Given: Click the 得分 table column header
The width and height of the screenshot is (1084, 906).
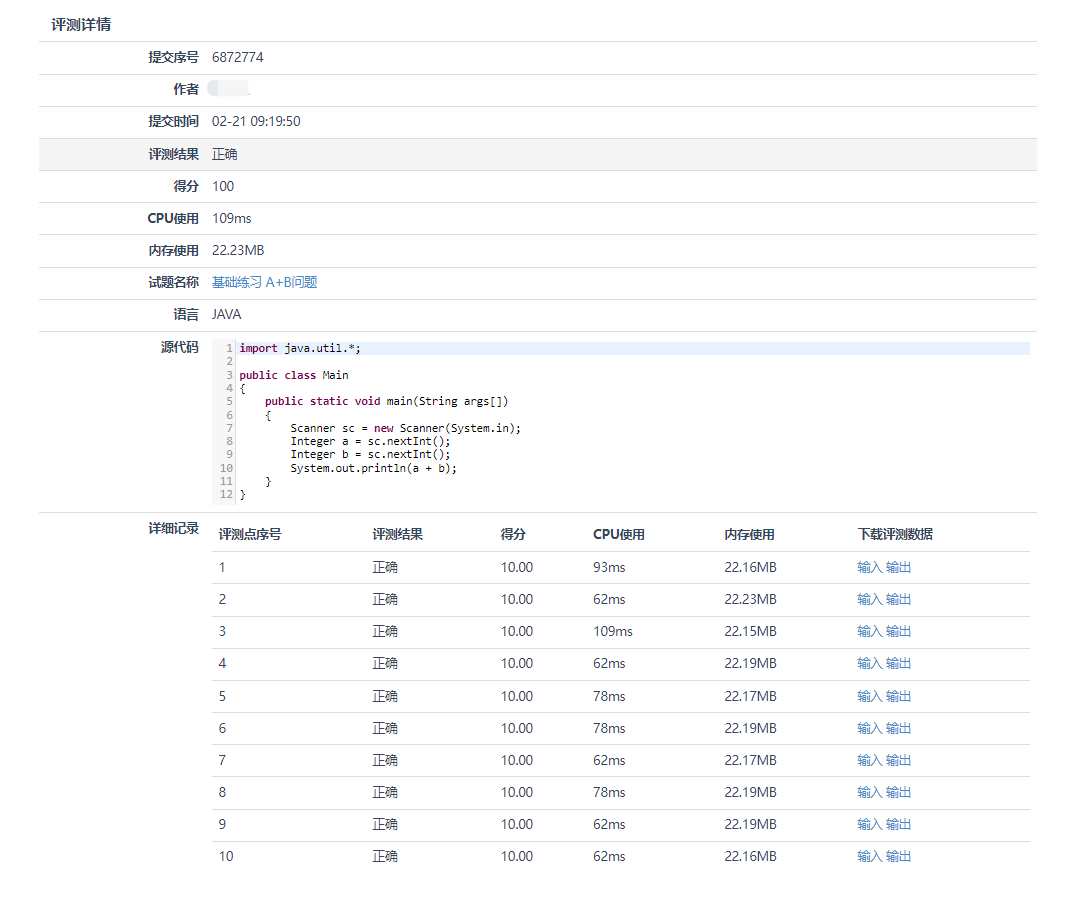Looking at the screenshot, I should tap(513, 535).
